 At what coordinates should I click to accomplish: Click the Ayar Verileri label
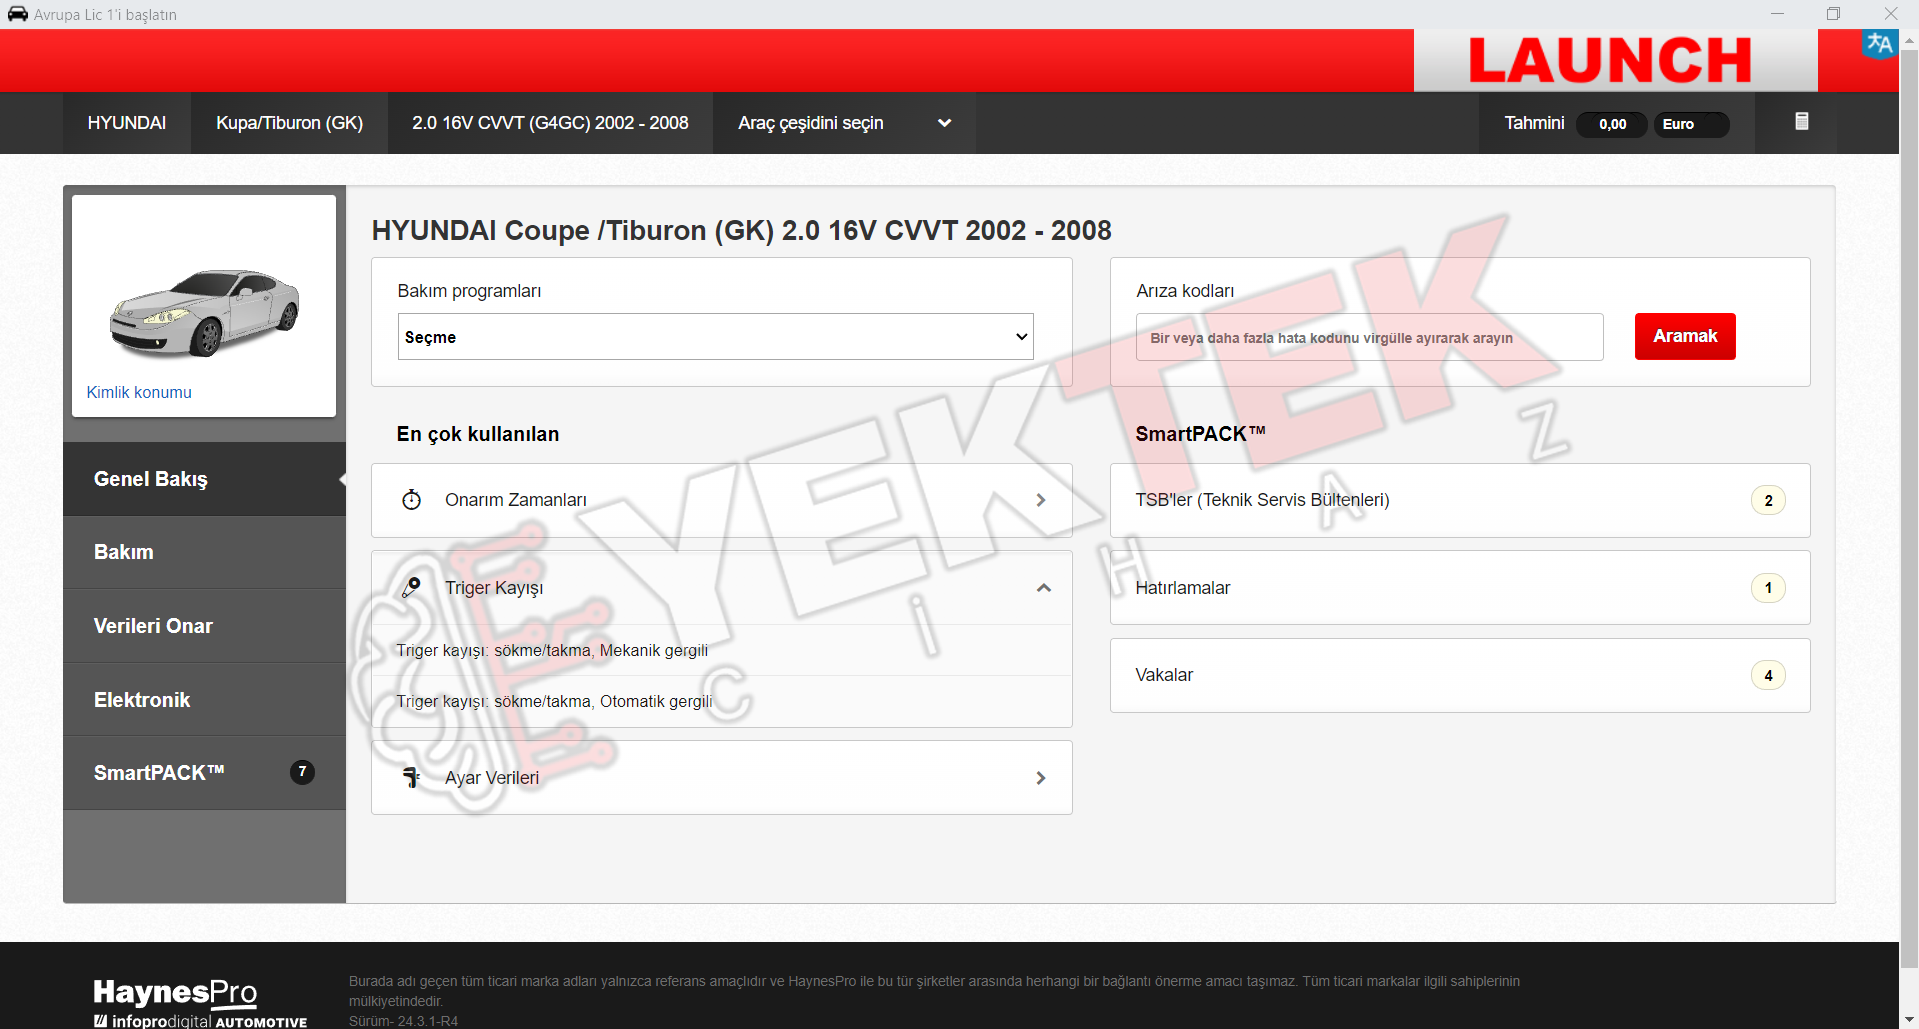pyautogui.click(x=492, y=778)
